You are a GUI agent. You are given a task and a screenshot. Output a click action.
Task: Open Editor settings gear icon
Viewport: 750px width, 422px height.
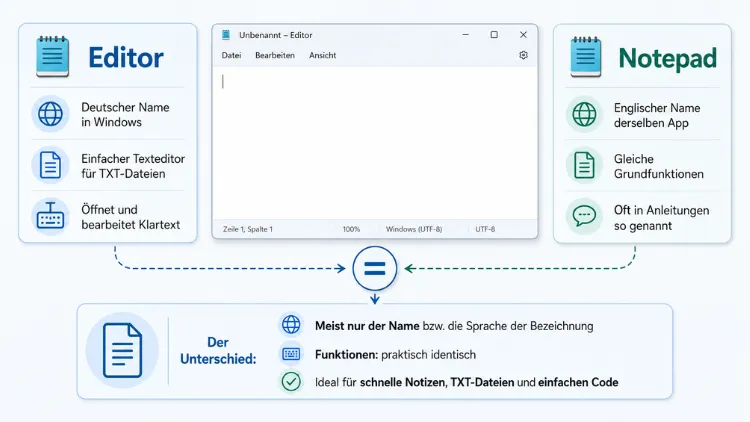click(x=523, y=55)
